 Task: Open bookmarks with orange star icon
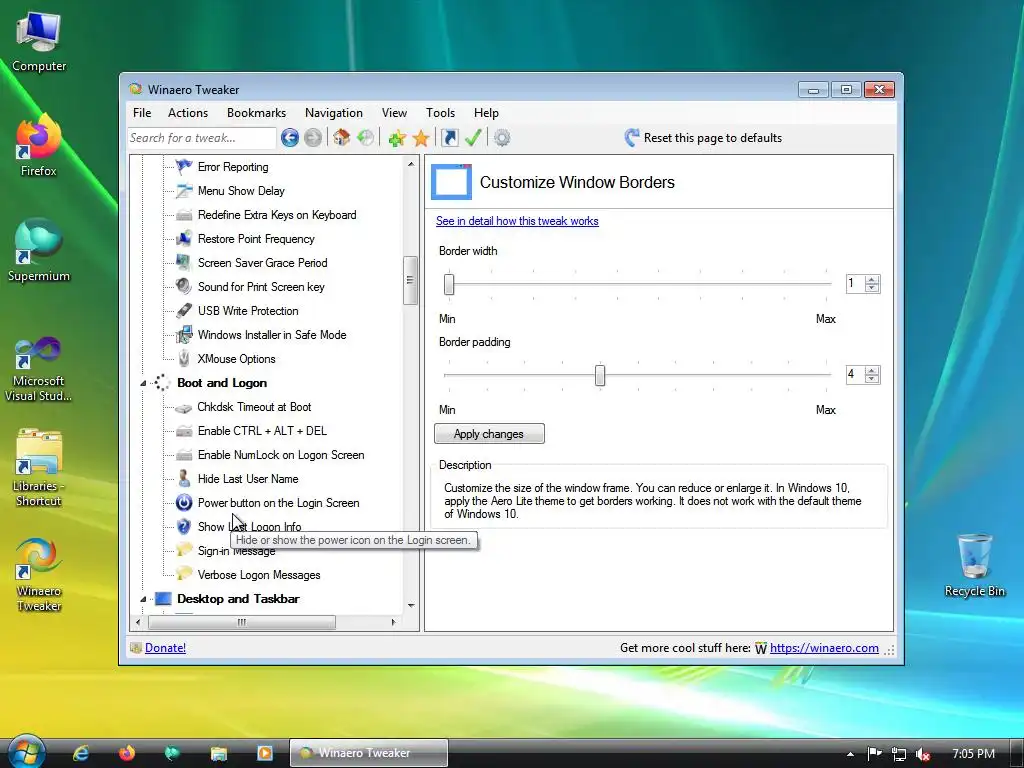click(421, 138)
